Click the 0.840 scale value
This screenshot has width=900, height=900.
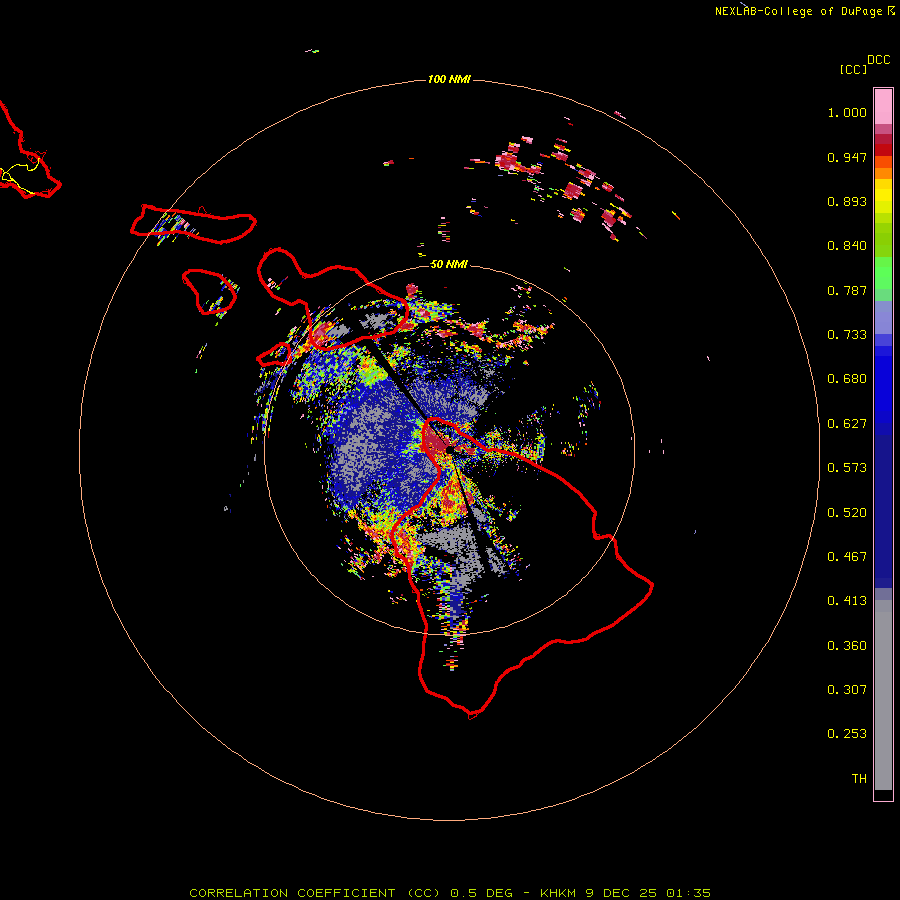click(847, 246)
